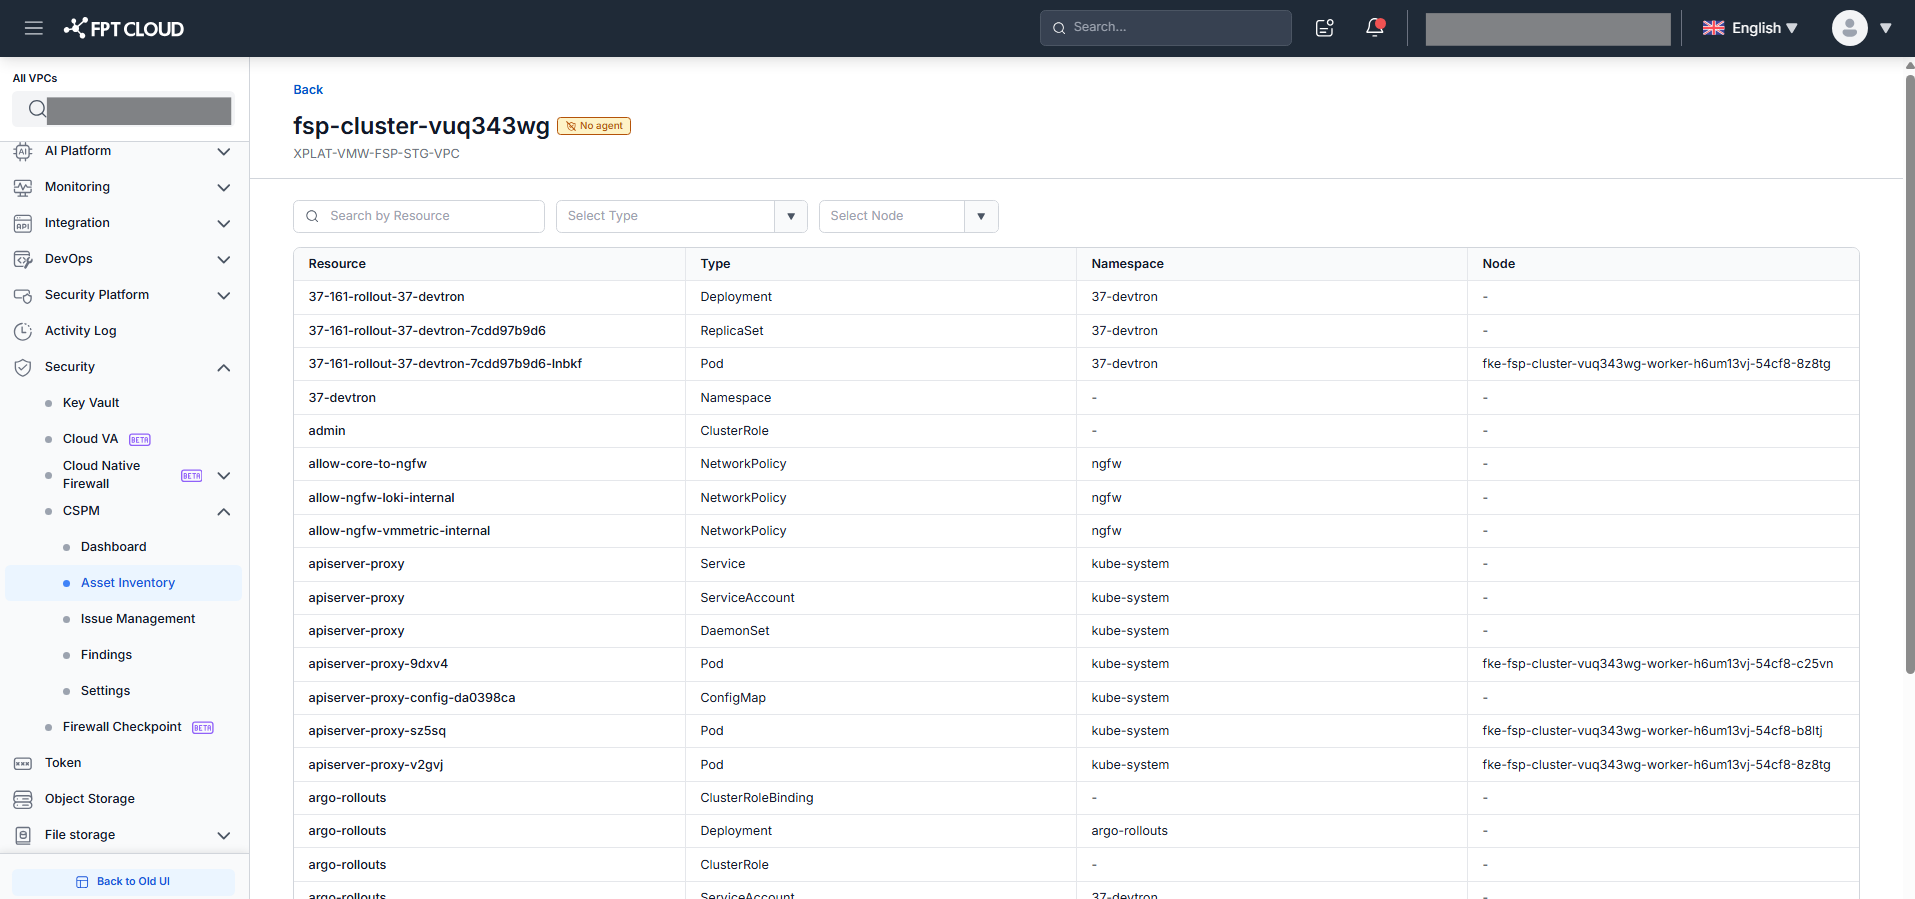Click the UK flag language icon

tap(1714, 28)
